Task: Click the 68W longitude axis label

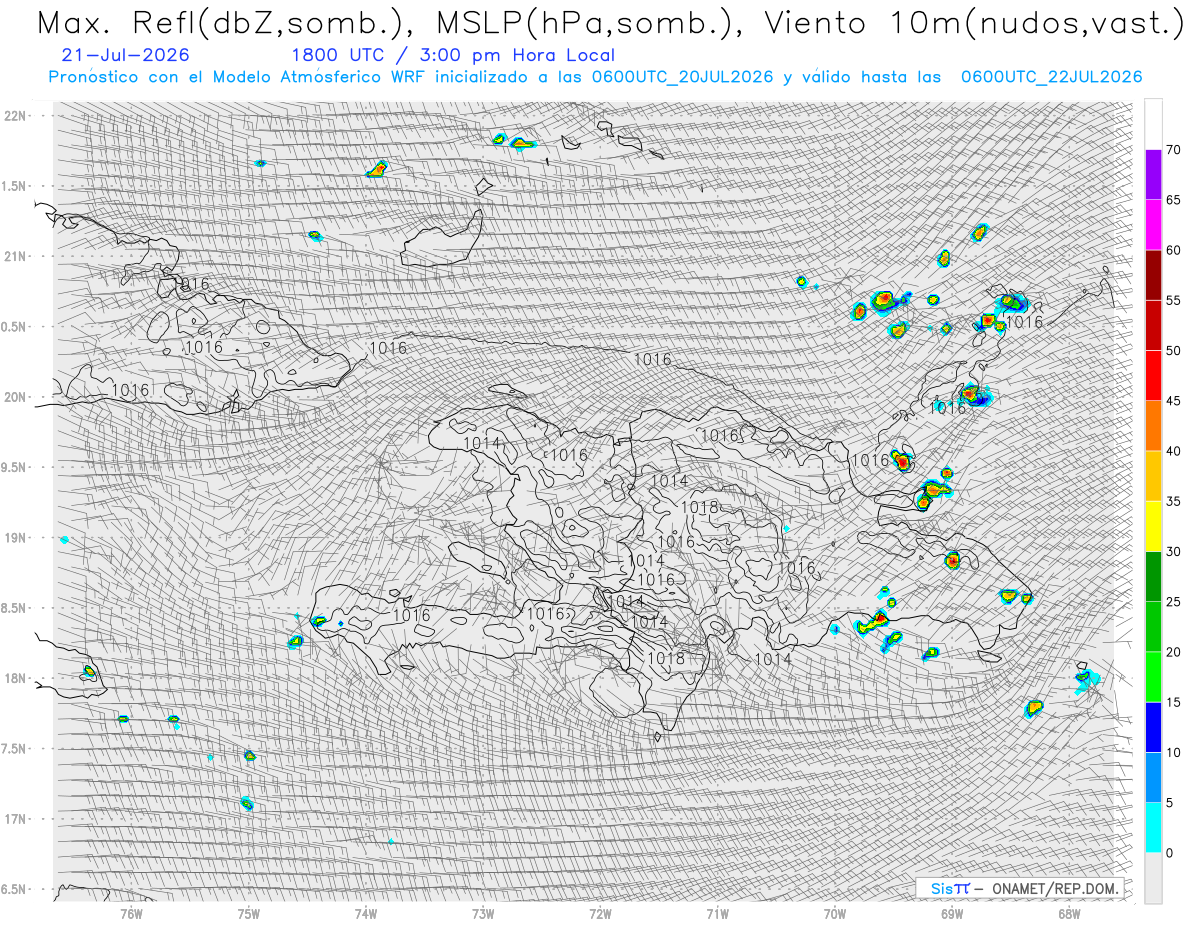Action: (1069, 912)
